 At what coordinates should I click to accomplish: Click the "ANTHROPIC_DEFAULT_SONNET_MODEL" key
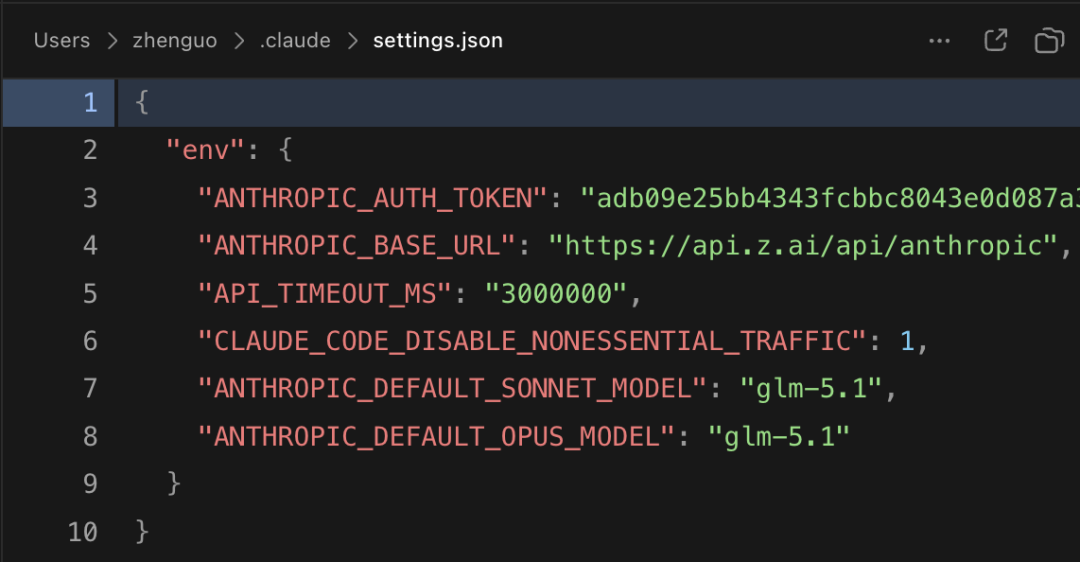(452, 388)
